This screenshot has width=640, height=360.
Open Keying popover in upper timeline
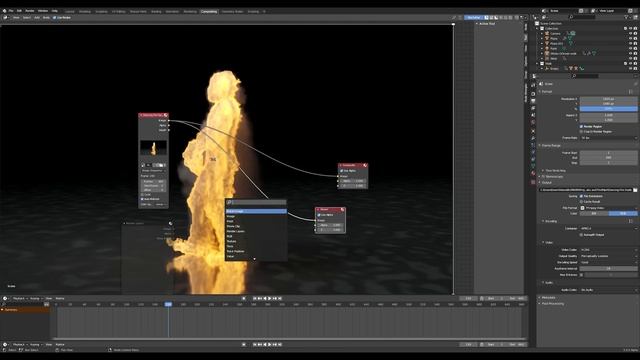36,298
